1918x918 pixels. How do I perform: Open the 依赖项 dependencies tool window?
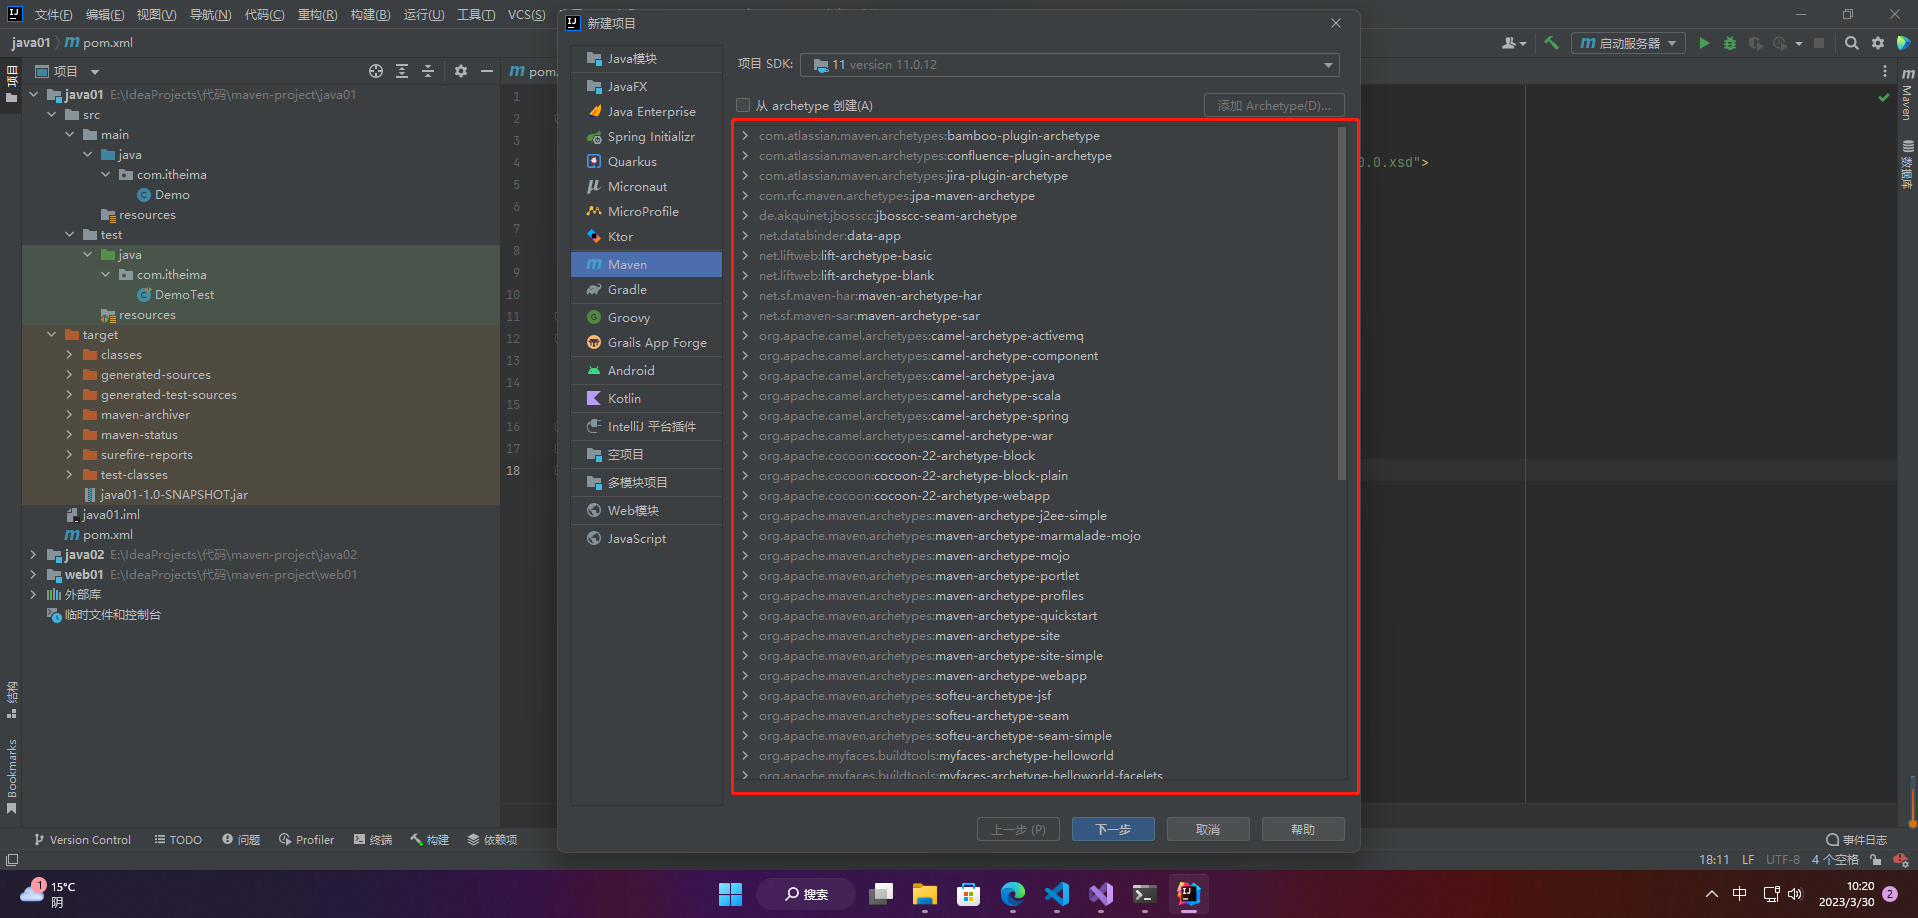click(x=493, y=840)
